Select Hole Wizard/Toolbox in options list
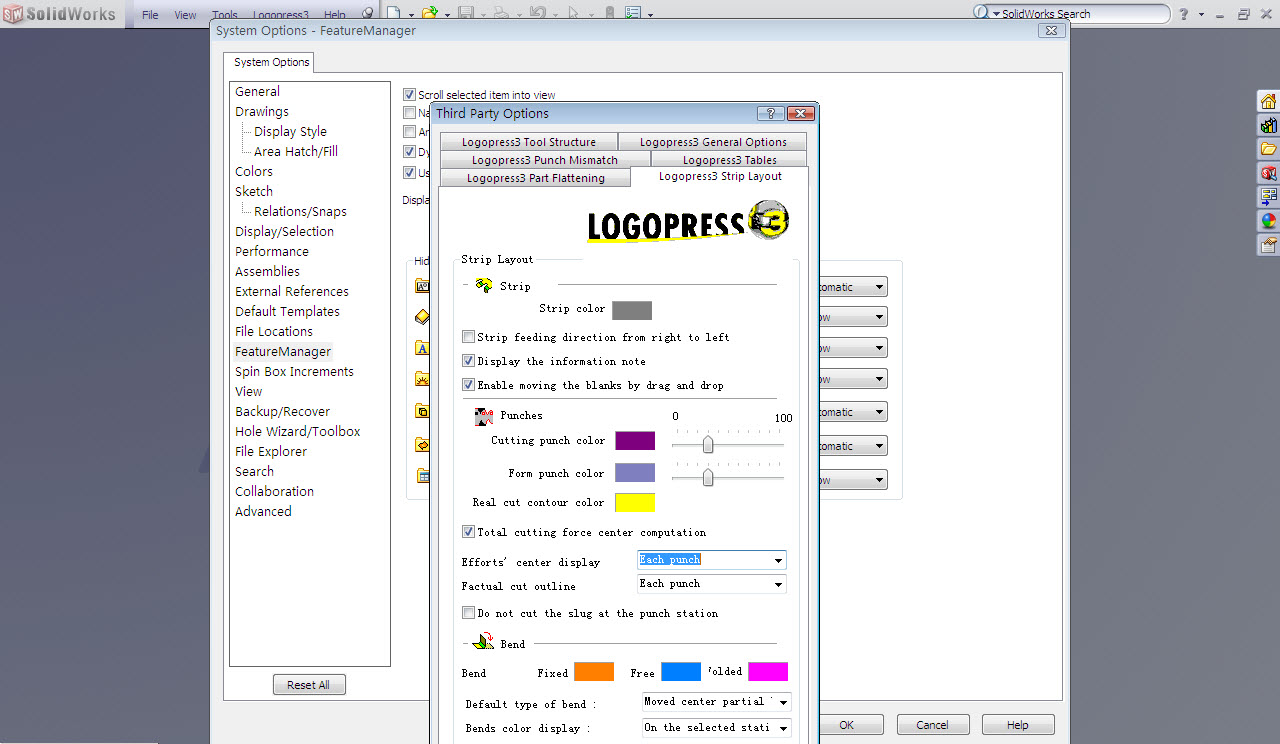This screenshot has width=1280, height=744. (x=298, y=431)
